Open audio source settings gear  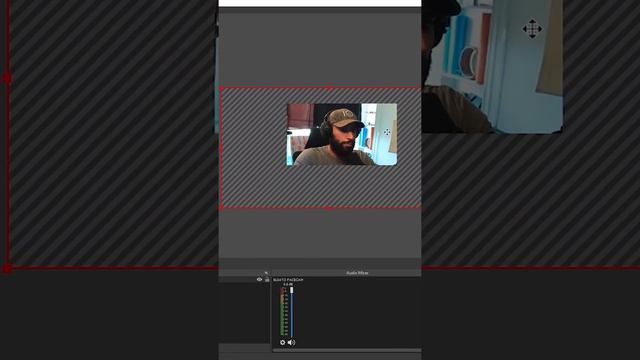point(282,342)
